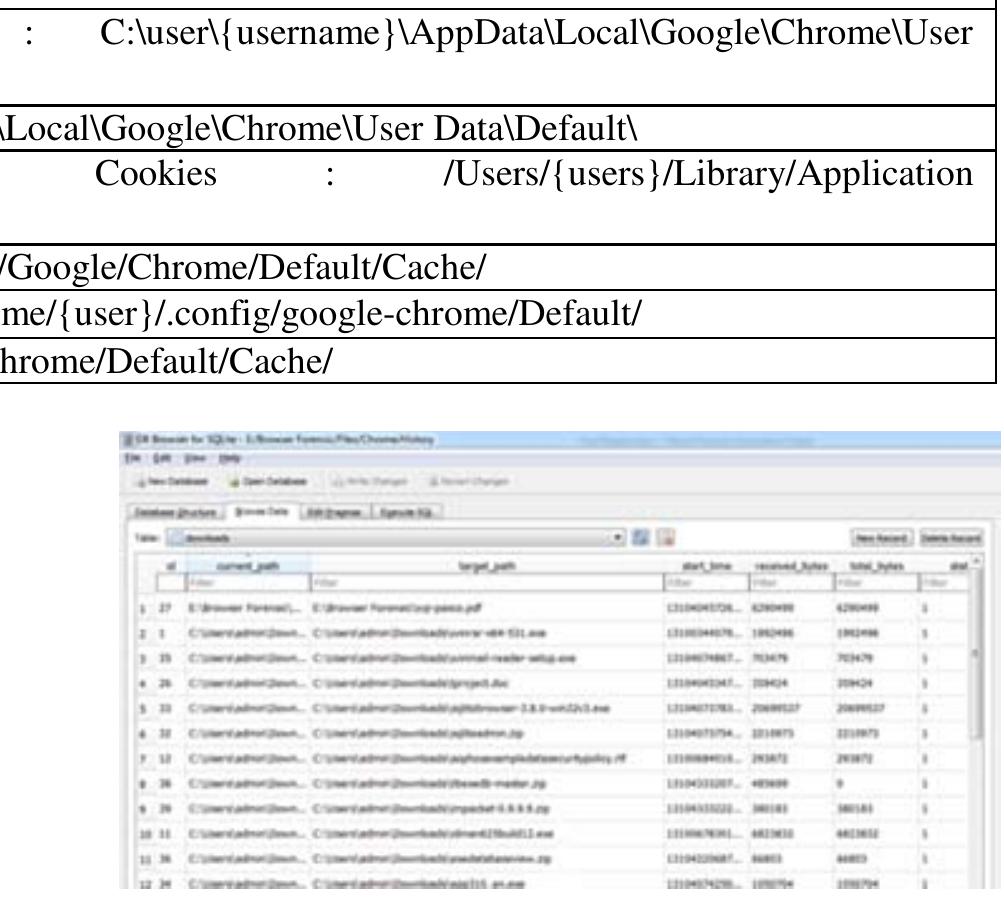Sort by the start_time column header
Screen dimensions: 1004x898
pos(707,566)
